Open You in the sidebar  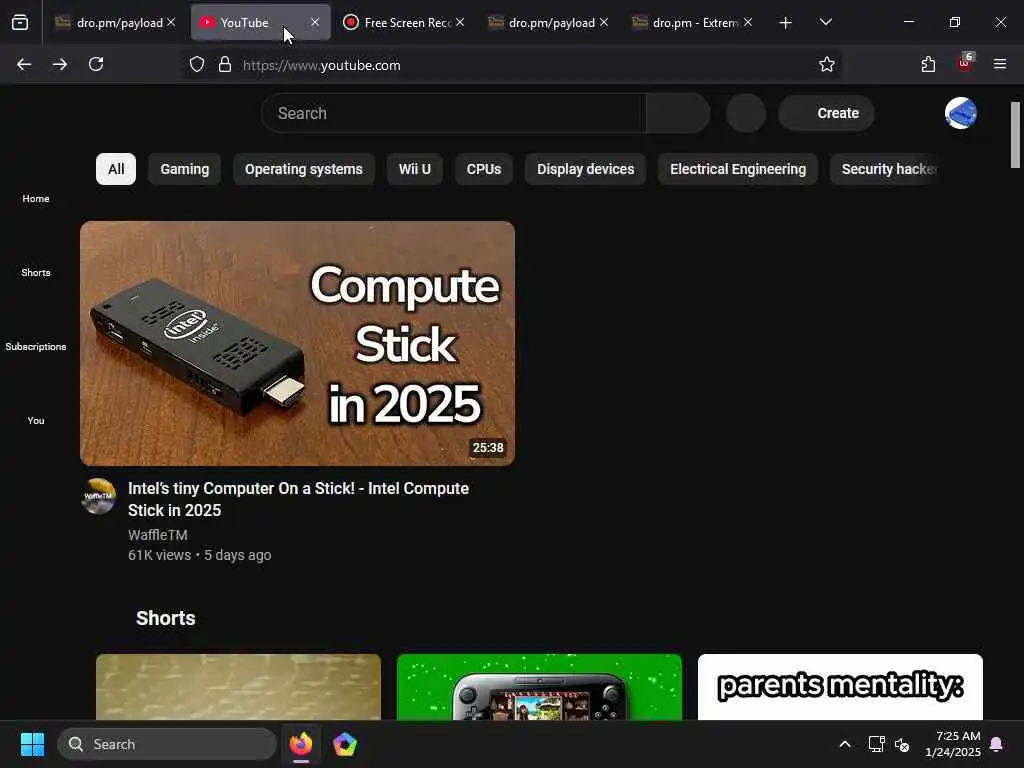point(36,421)
